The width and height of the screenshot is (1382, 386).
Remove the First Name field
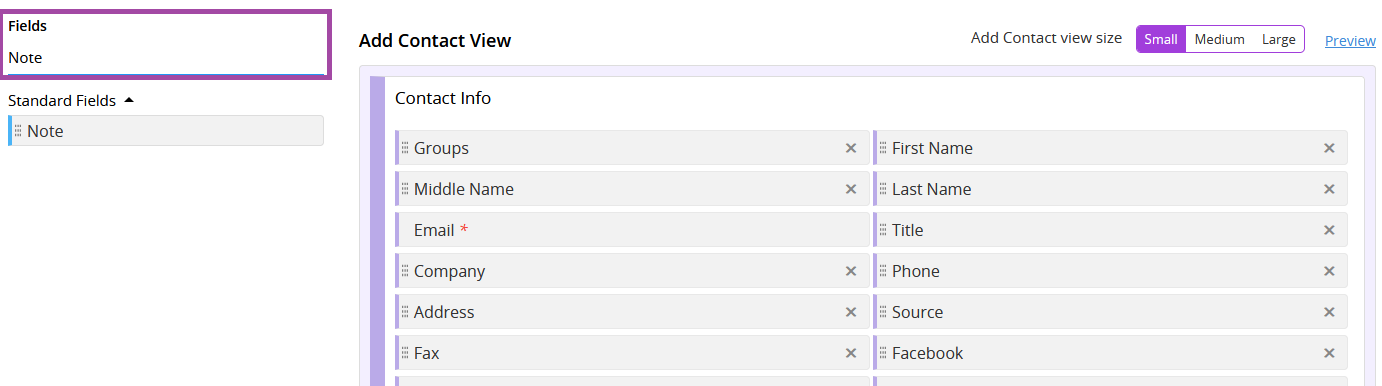(x=1329, y=148)
